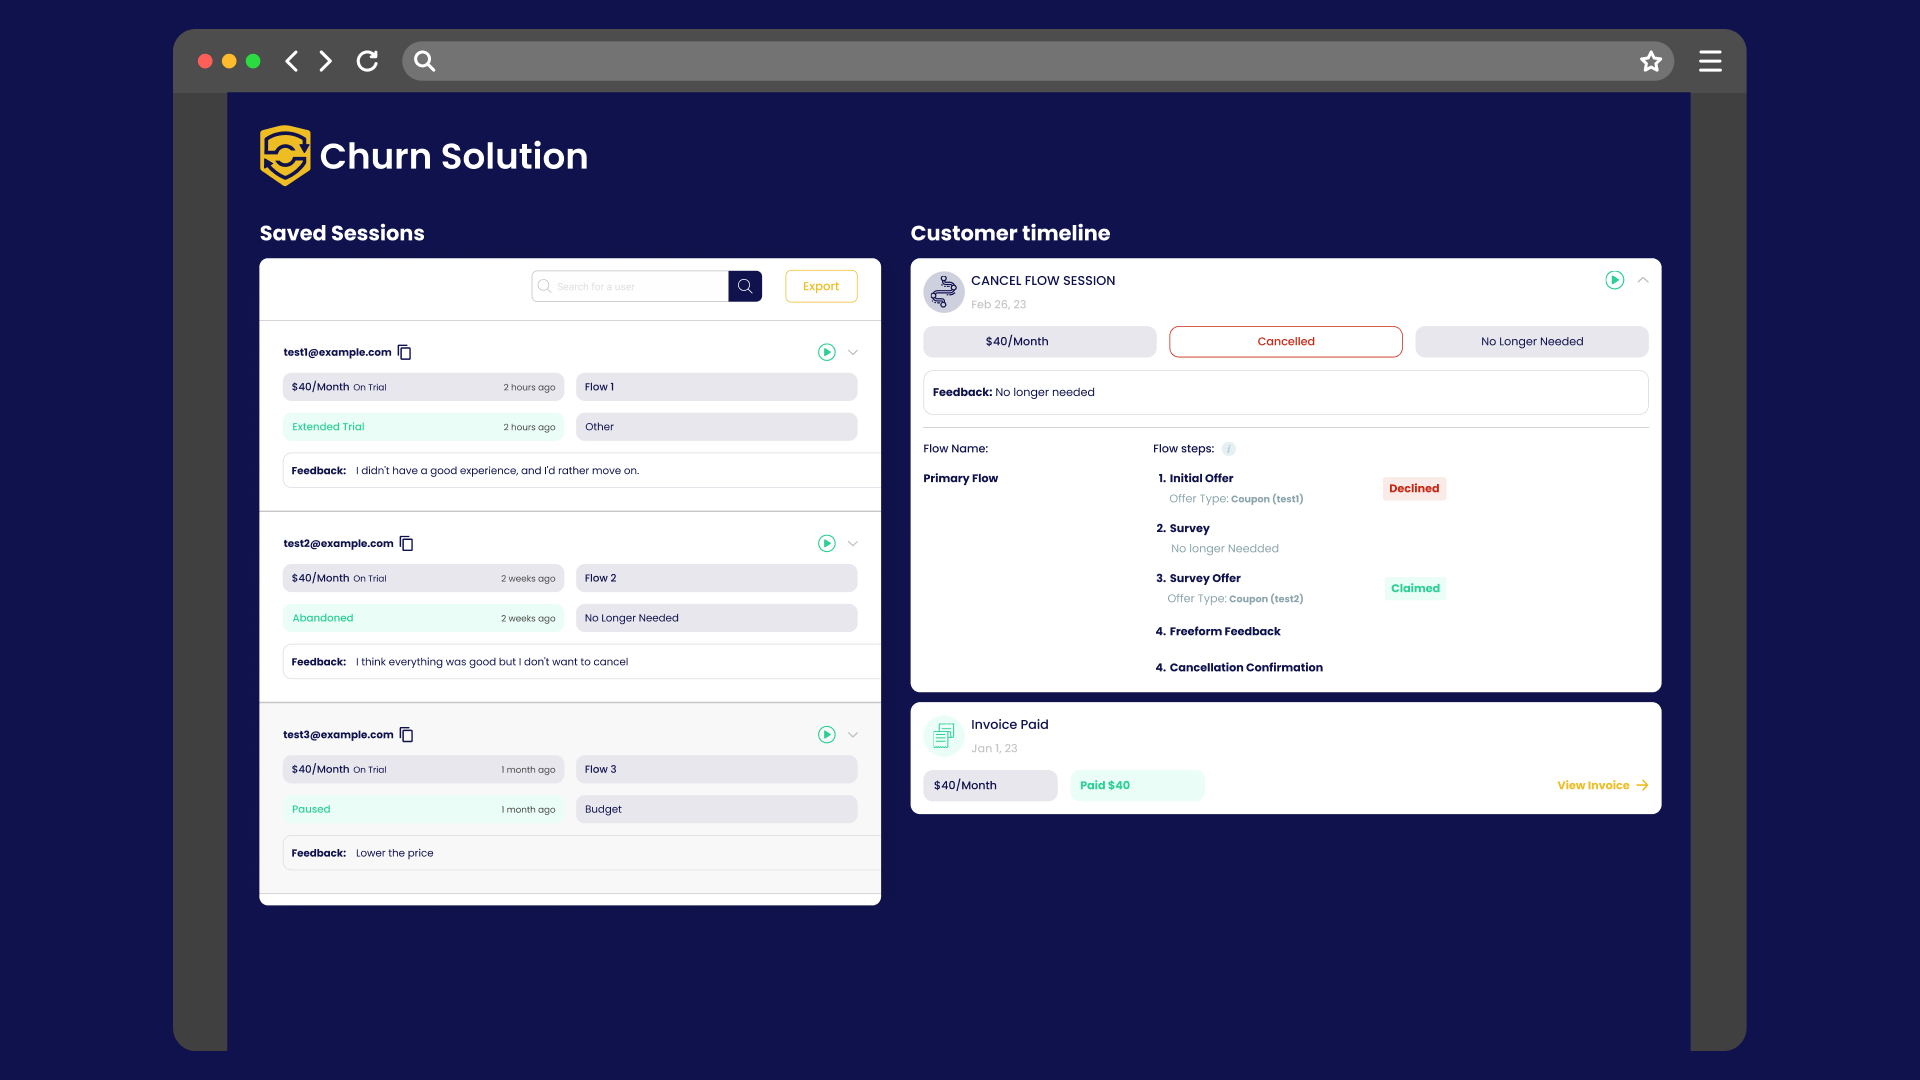The width and height of the screenshot is (1920, 1080).
Task: Click the Cancel Flow Session avatar icon
Action: coord(944,292)
